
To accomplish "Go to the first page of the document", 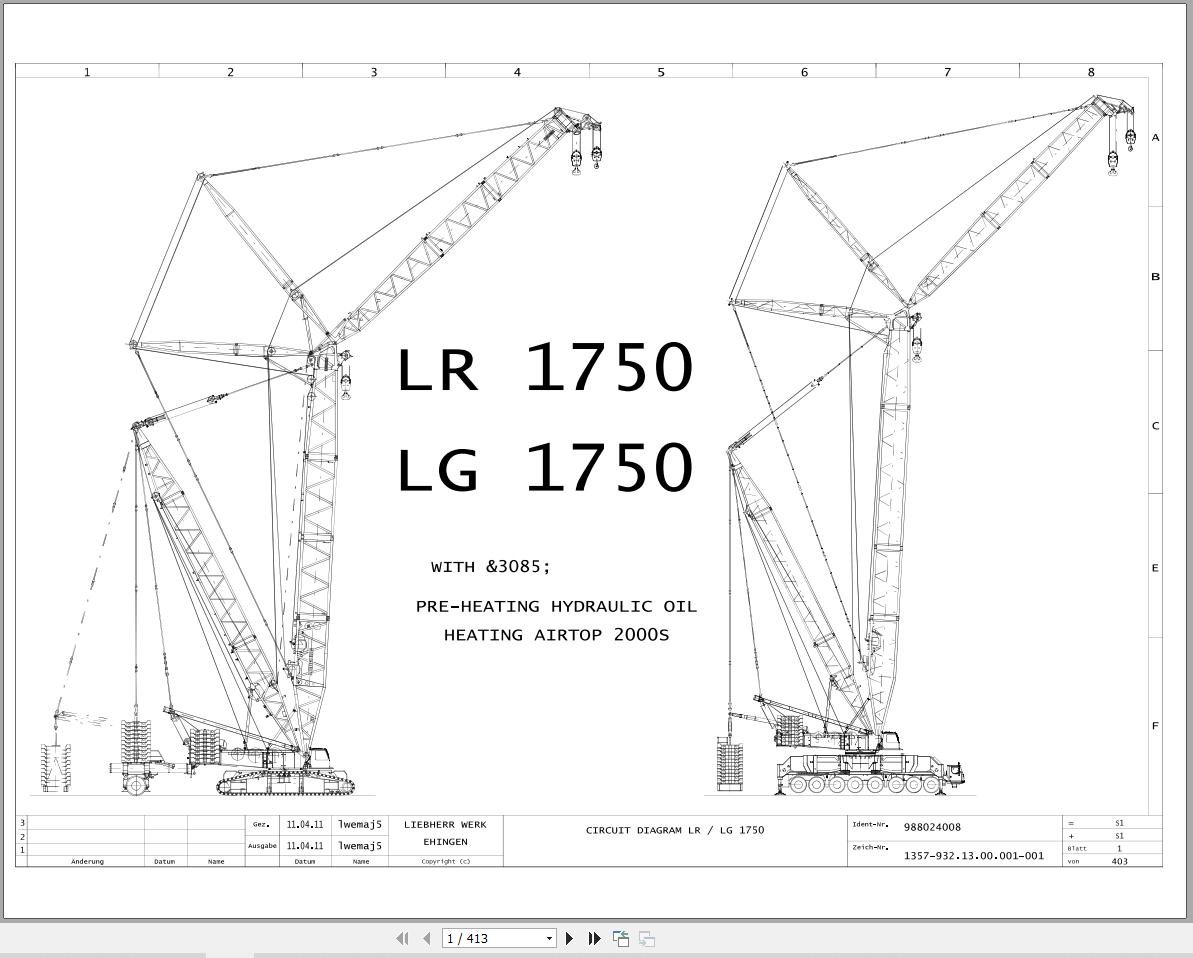I will 403,938.
